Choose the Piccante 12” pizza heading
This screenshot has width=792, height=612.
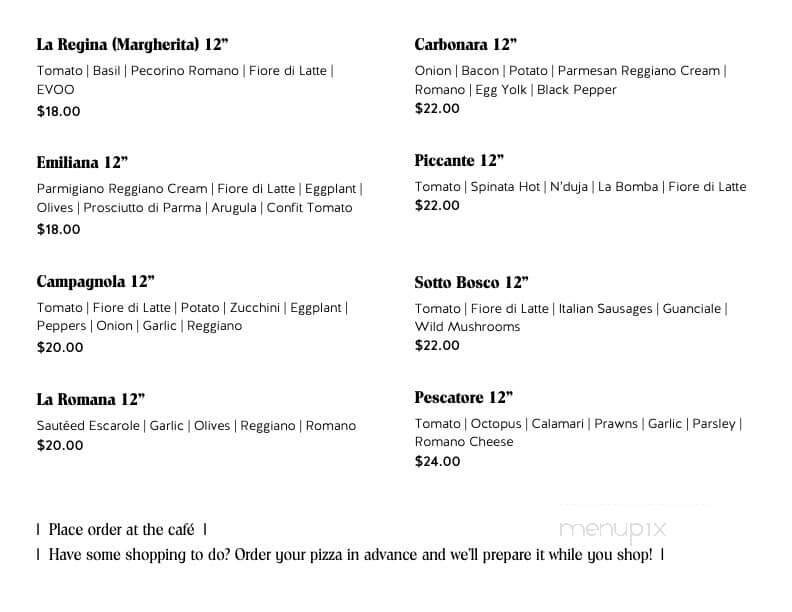click(x=459, y=160)
